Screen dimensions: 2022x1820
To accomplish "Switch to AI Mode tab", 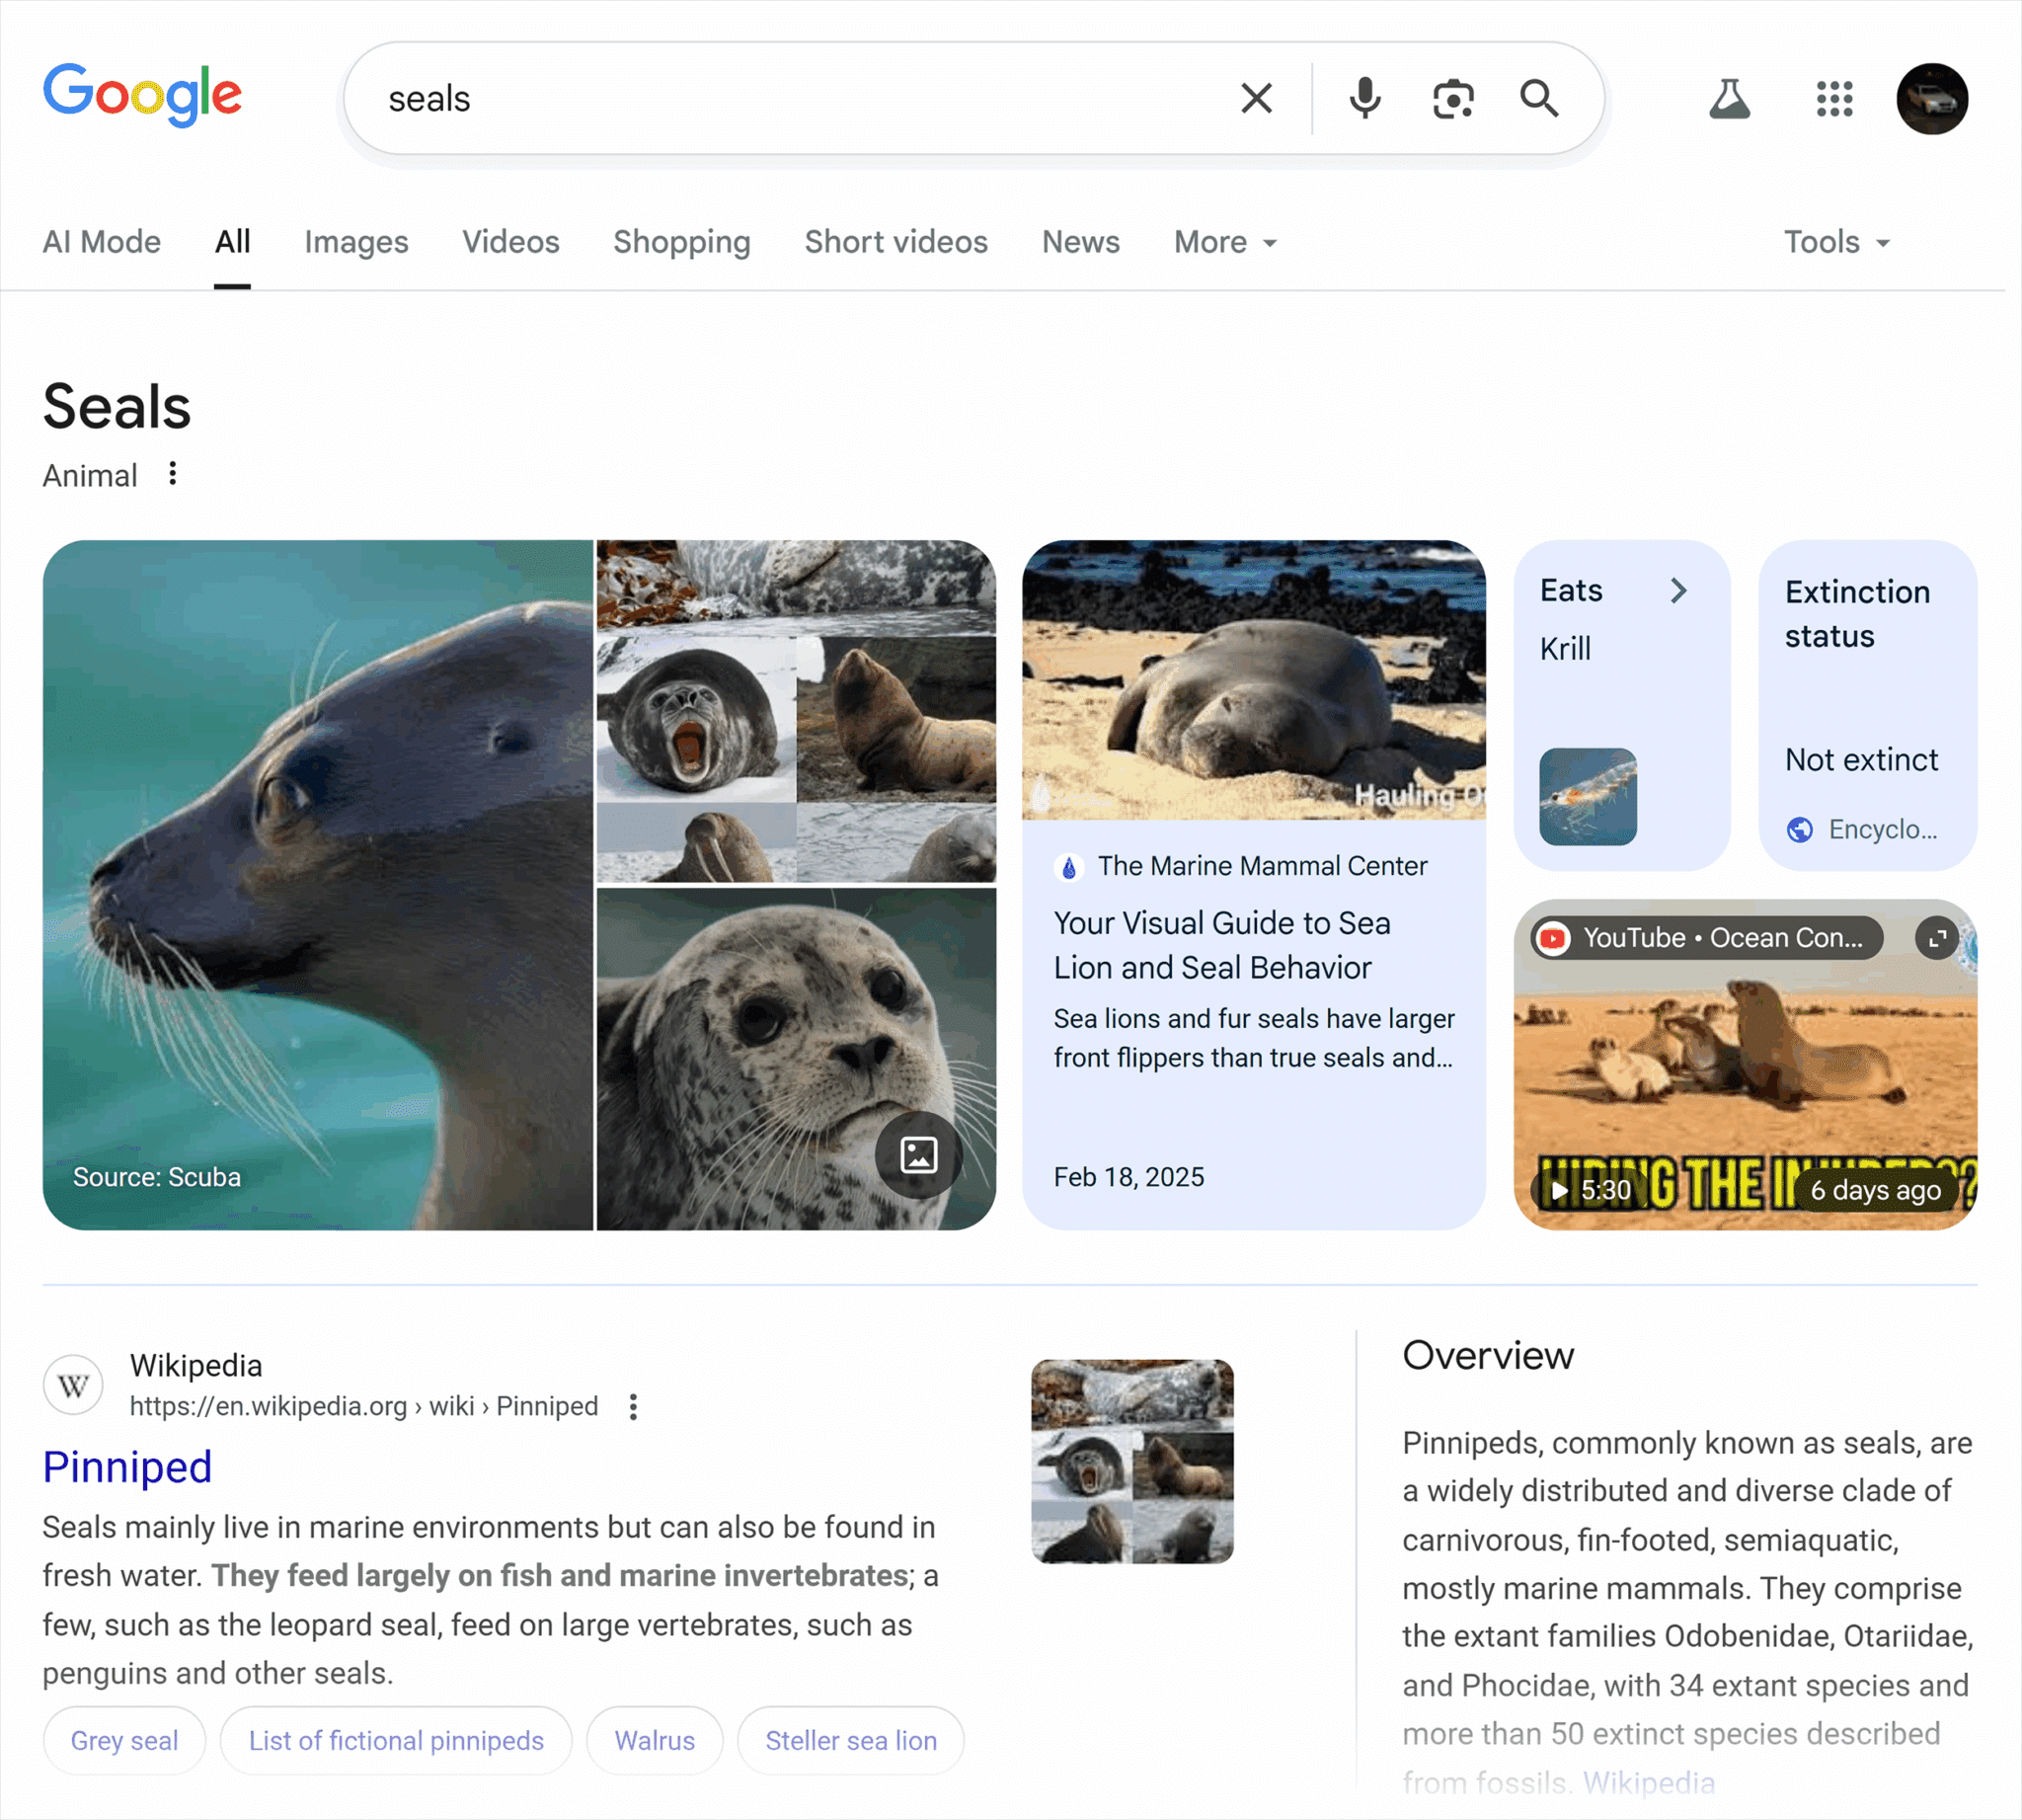I will (101, 242).
